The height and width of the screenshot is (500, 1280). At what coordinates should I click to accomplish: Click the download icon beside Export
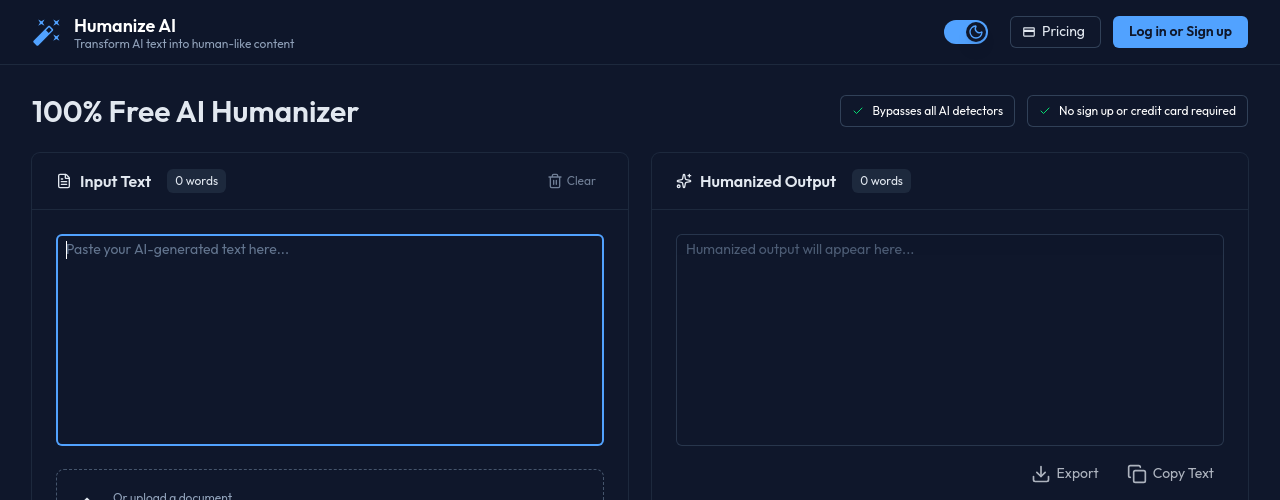[x=1041, y=473]
